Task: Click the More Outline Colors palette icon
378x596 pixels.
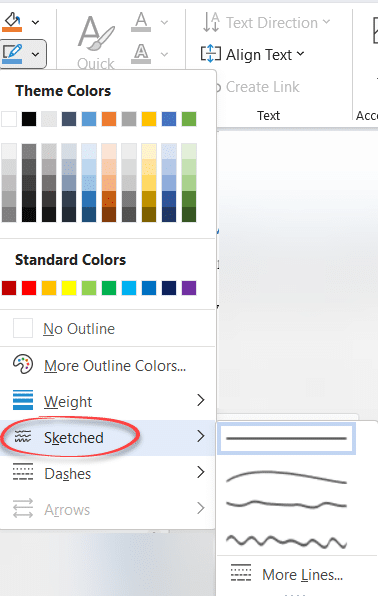Action: click(23, 365)
